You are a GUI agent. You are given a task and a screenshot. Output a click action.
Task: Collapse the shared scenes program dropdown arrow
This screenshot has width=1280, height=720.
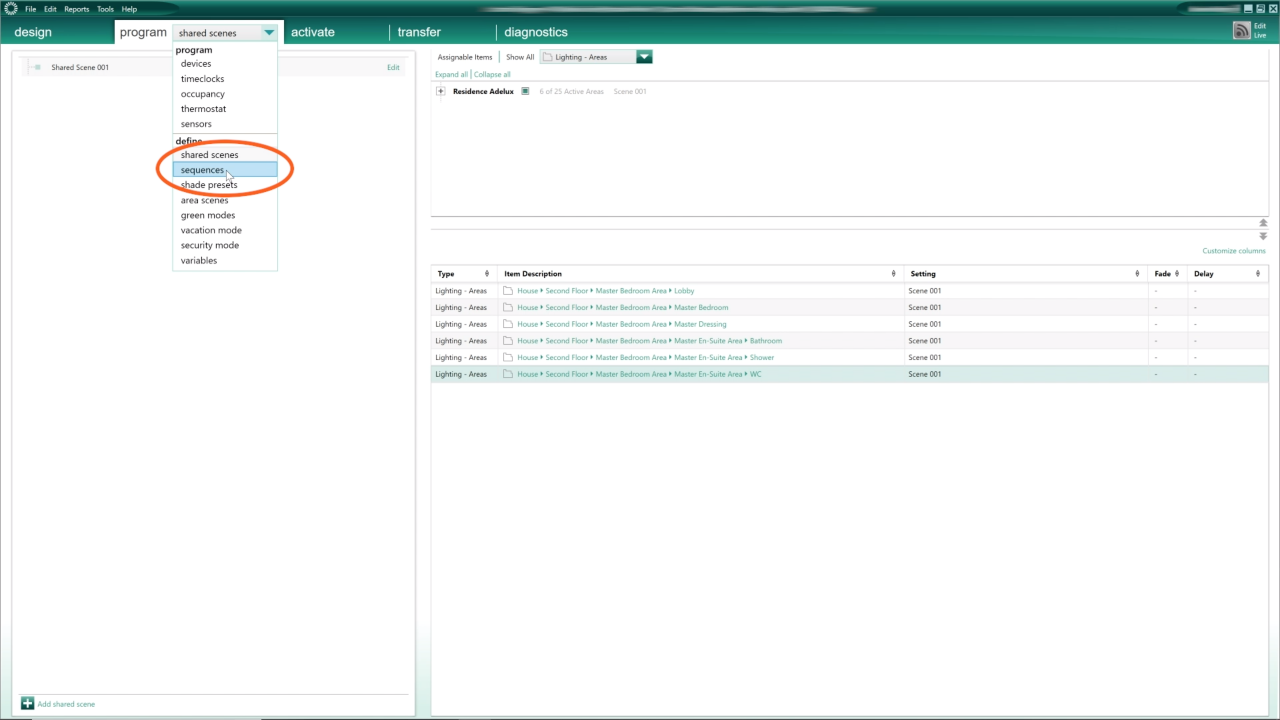(269, 33)
